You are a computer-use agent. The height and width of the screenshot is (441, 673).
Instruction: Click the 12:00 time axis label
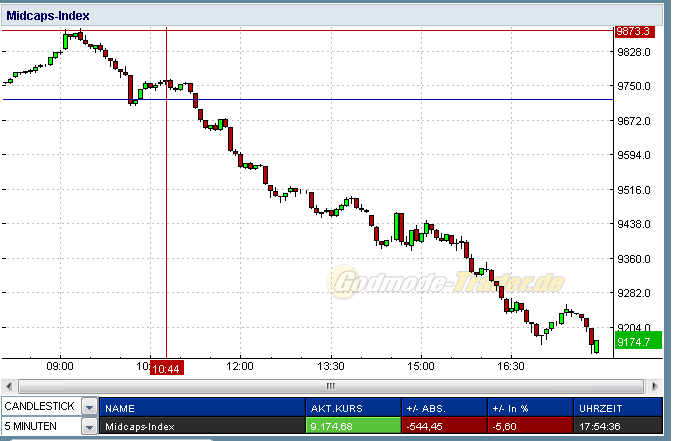[x=240, y=366]
